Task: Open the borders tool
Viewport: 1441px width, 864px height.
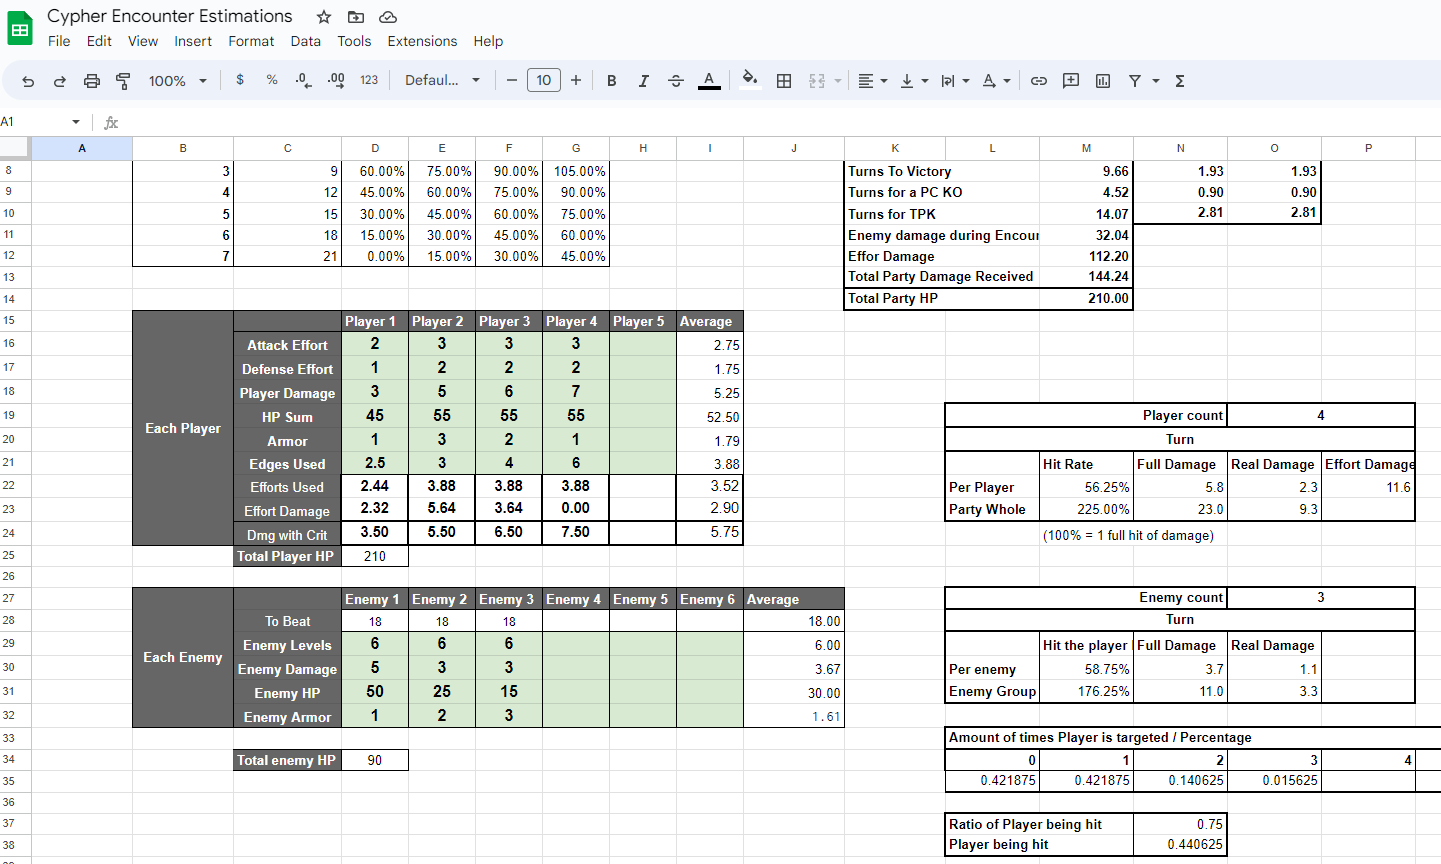Action: (784, 81)
